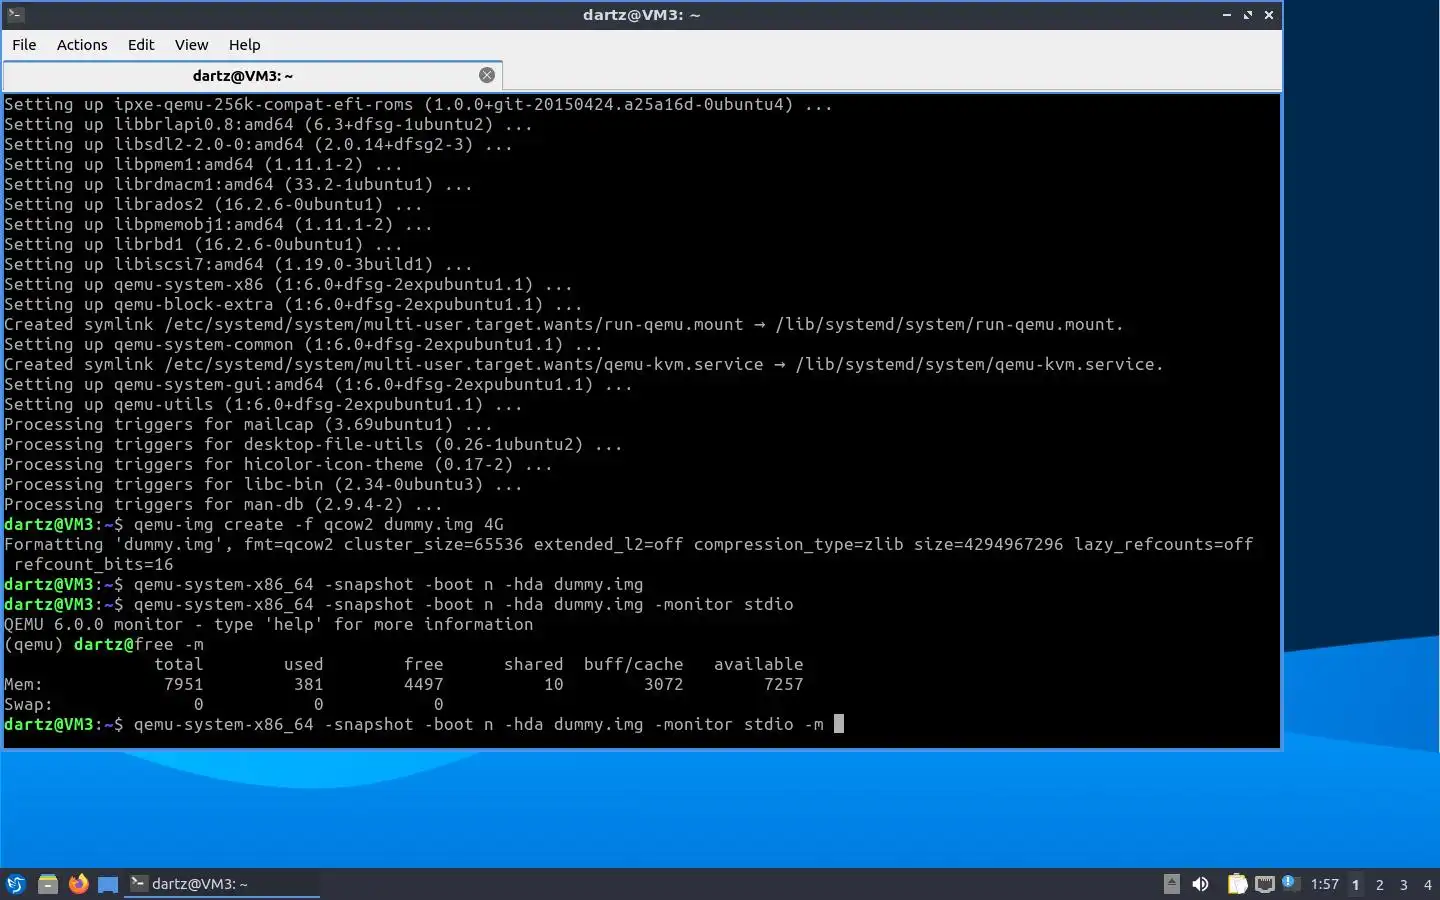This screenshot has width=1440, height=900.
Task: Maximize the terminal window
Action: point(1248,15)
